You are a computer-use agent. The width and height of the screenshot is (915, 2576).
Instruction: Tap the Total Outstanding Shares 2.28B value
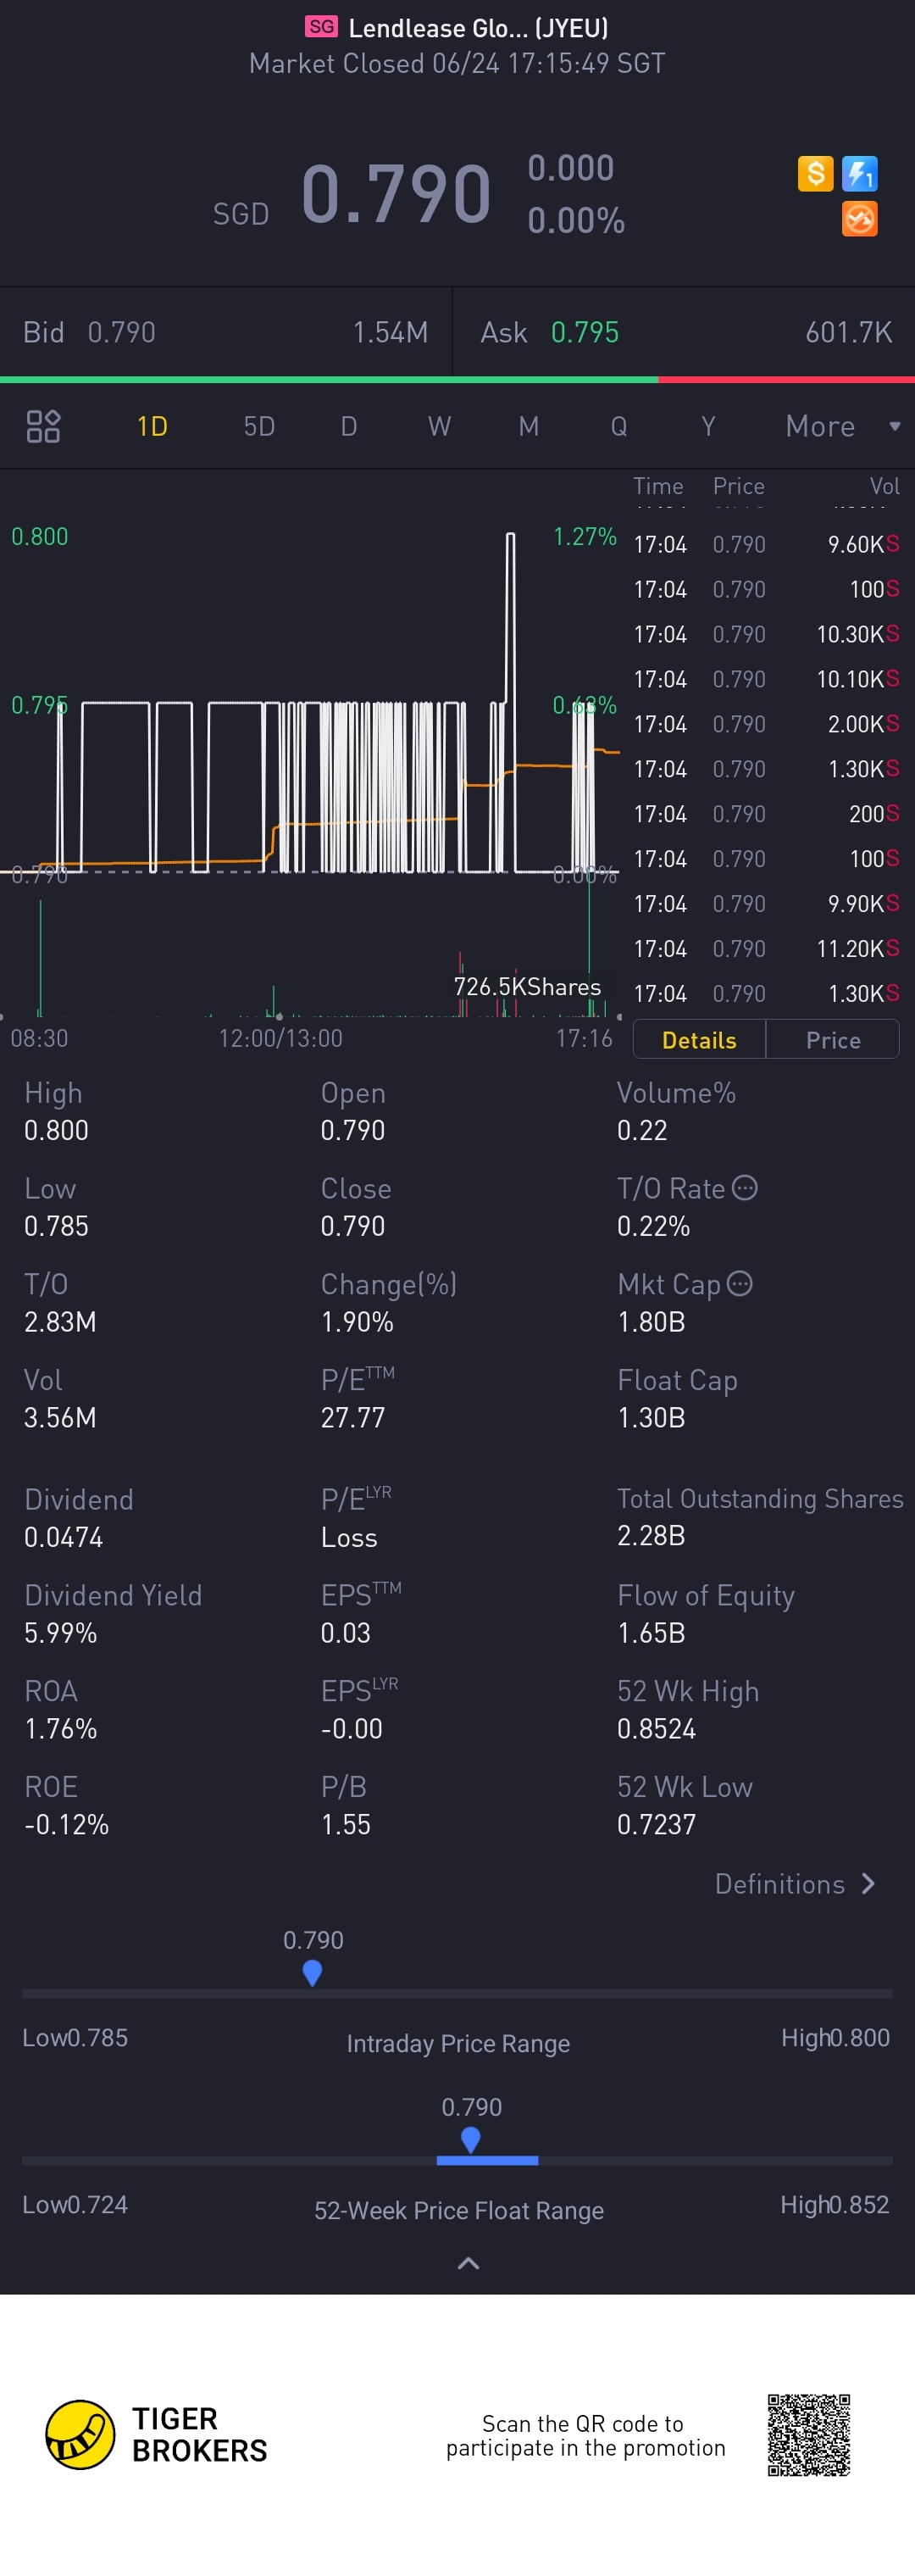click(x=651, y=1536)
